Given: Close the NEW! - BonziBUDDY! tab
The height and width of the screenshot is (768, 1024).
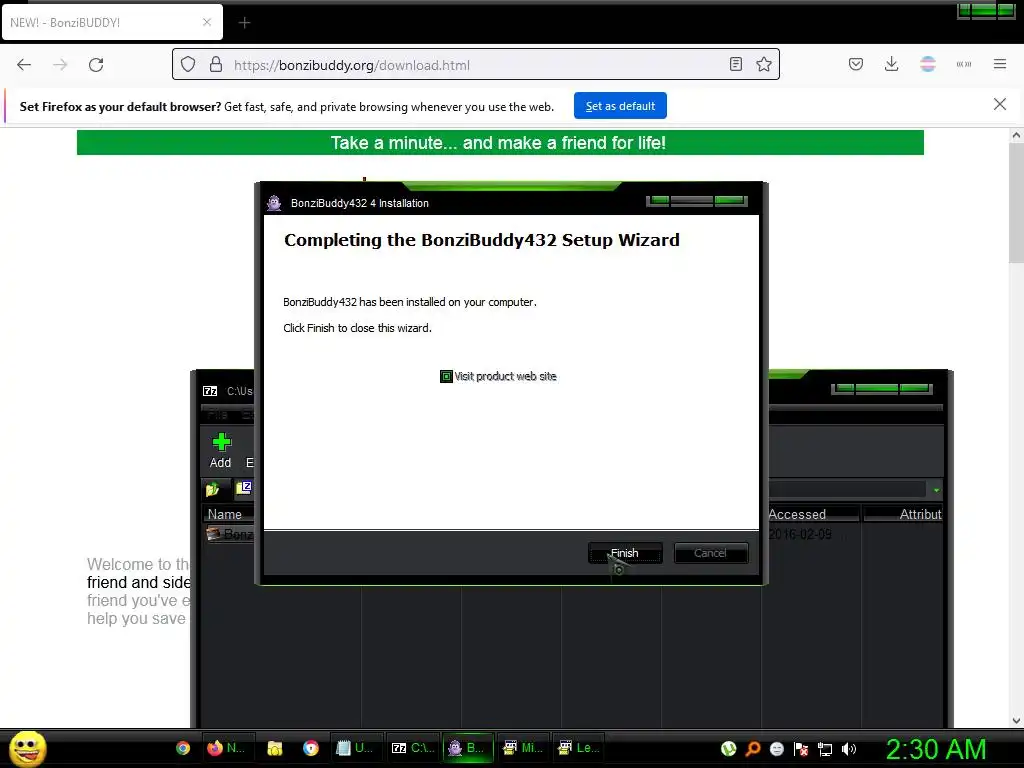Looking at the screenshot, I should click(207, 22).
